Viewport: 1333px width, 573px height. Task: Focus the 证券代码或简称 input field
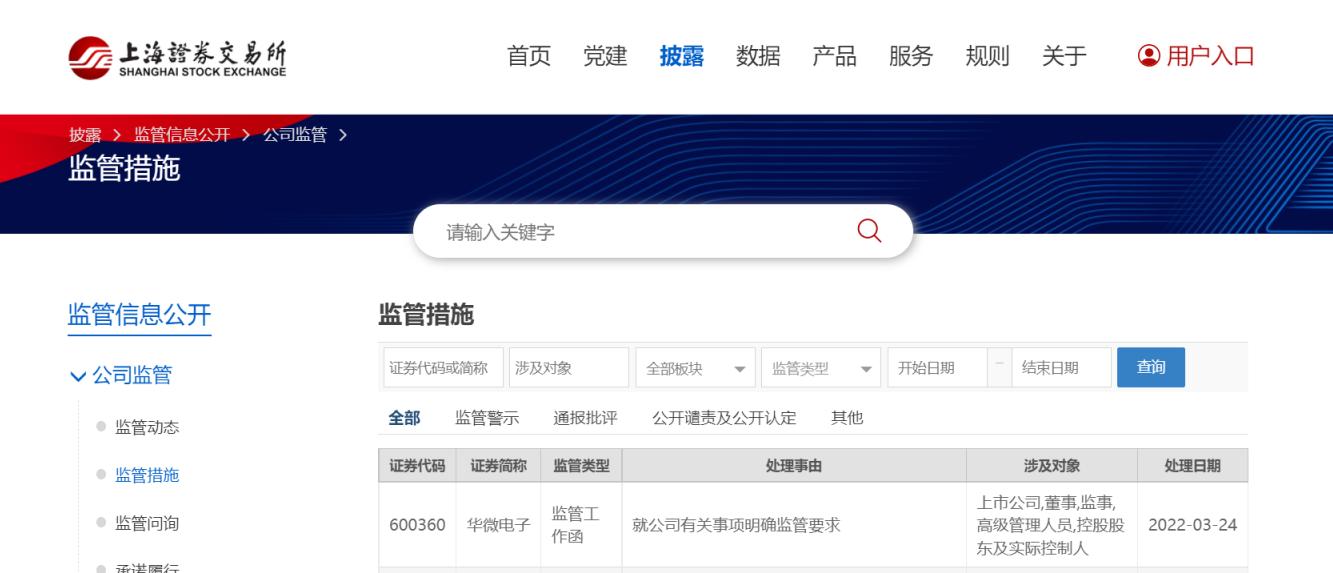tap(442, 368)
